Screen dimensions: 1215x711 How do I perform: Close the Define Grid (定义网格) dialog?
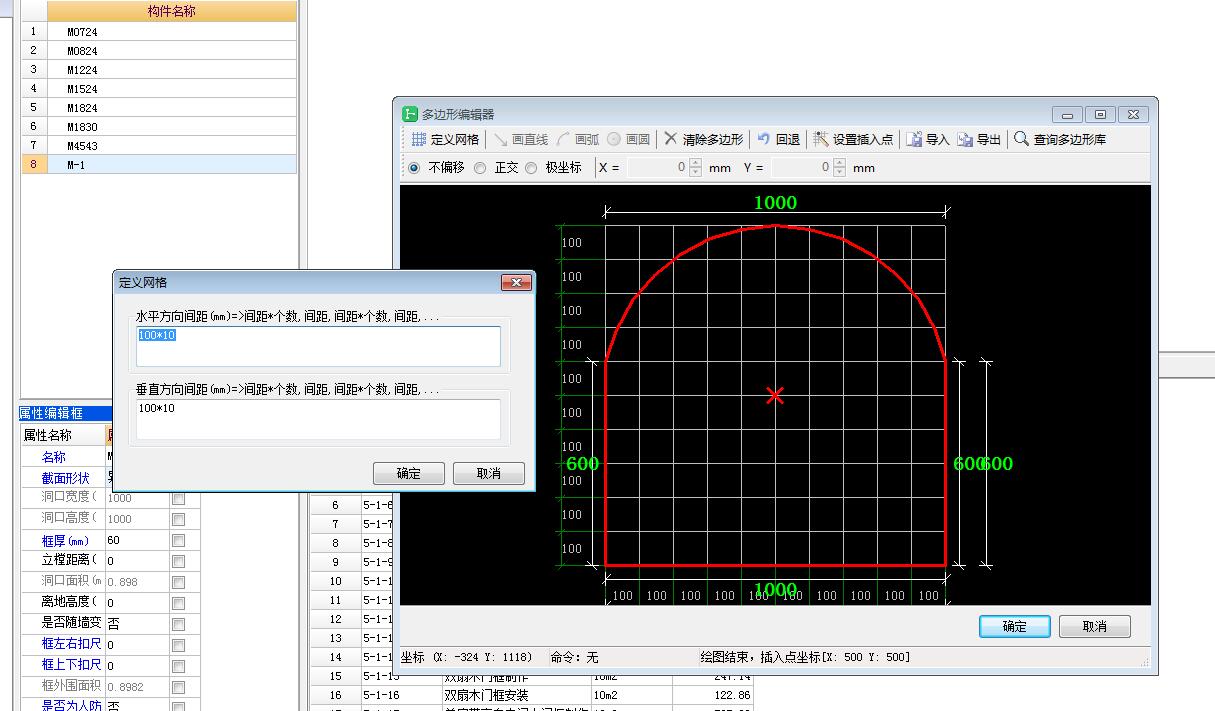pos(515,283)
